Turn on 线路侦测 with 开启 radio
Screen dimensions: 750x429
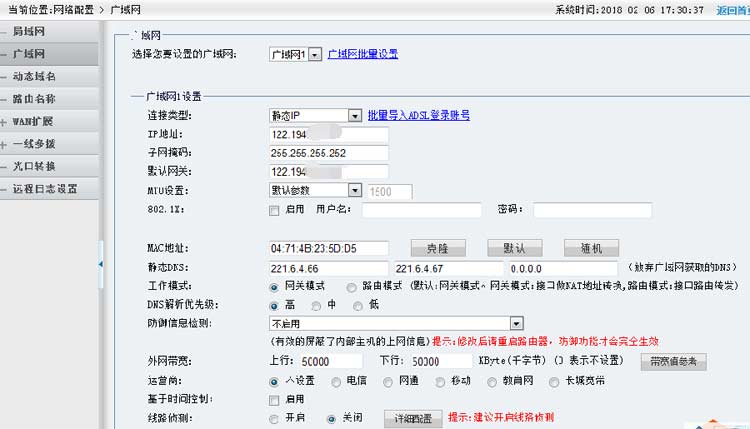(x=274, y=418)
